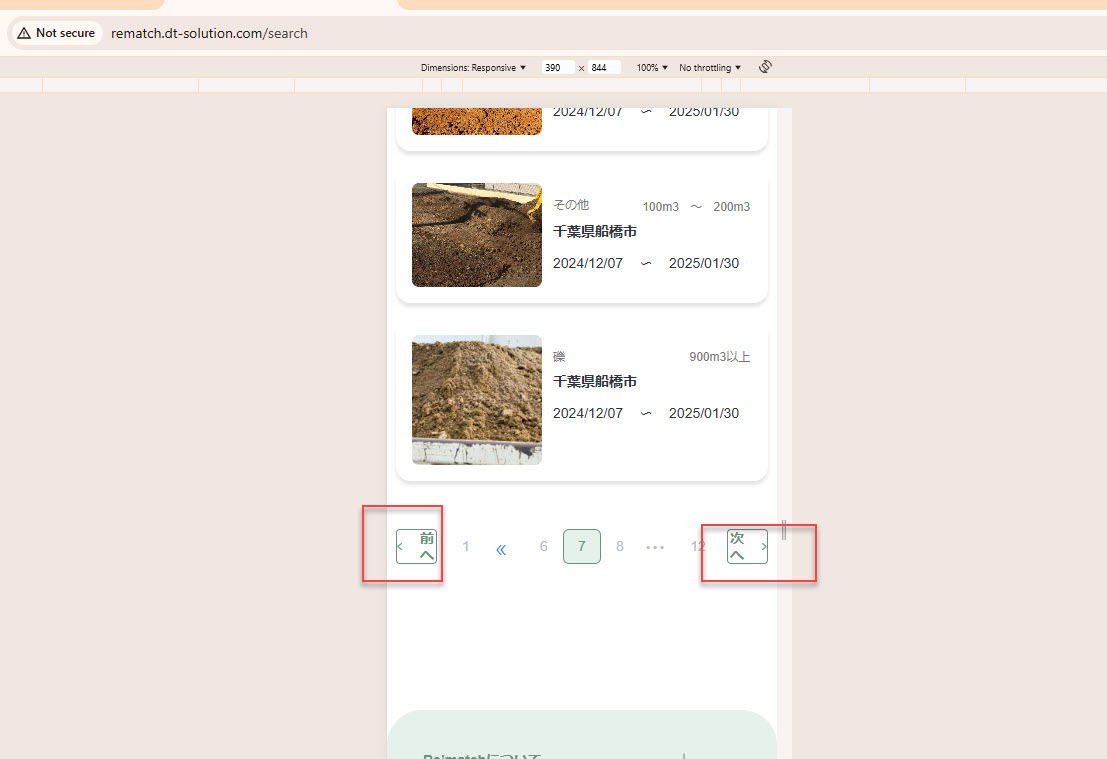Image resolution: width=1107 pixels, height=759 pixels.
Task: Open the Dimensions: Responsive dropdown
Action: pos(473,68)
